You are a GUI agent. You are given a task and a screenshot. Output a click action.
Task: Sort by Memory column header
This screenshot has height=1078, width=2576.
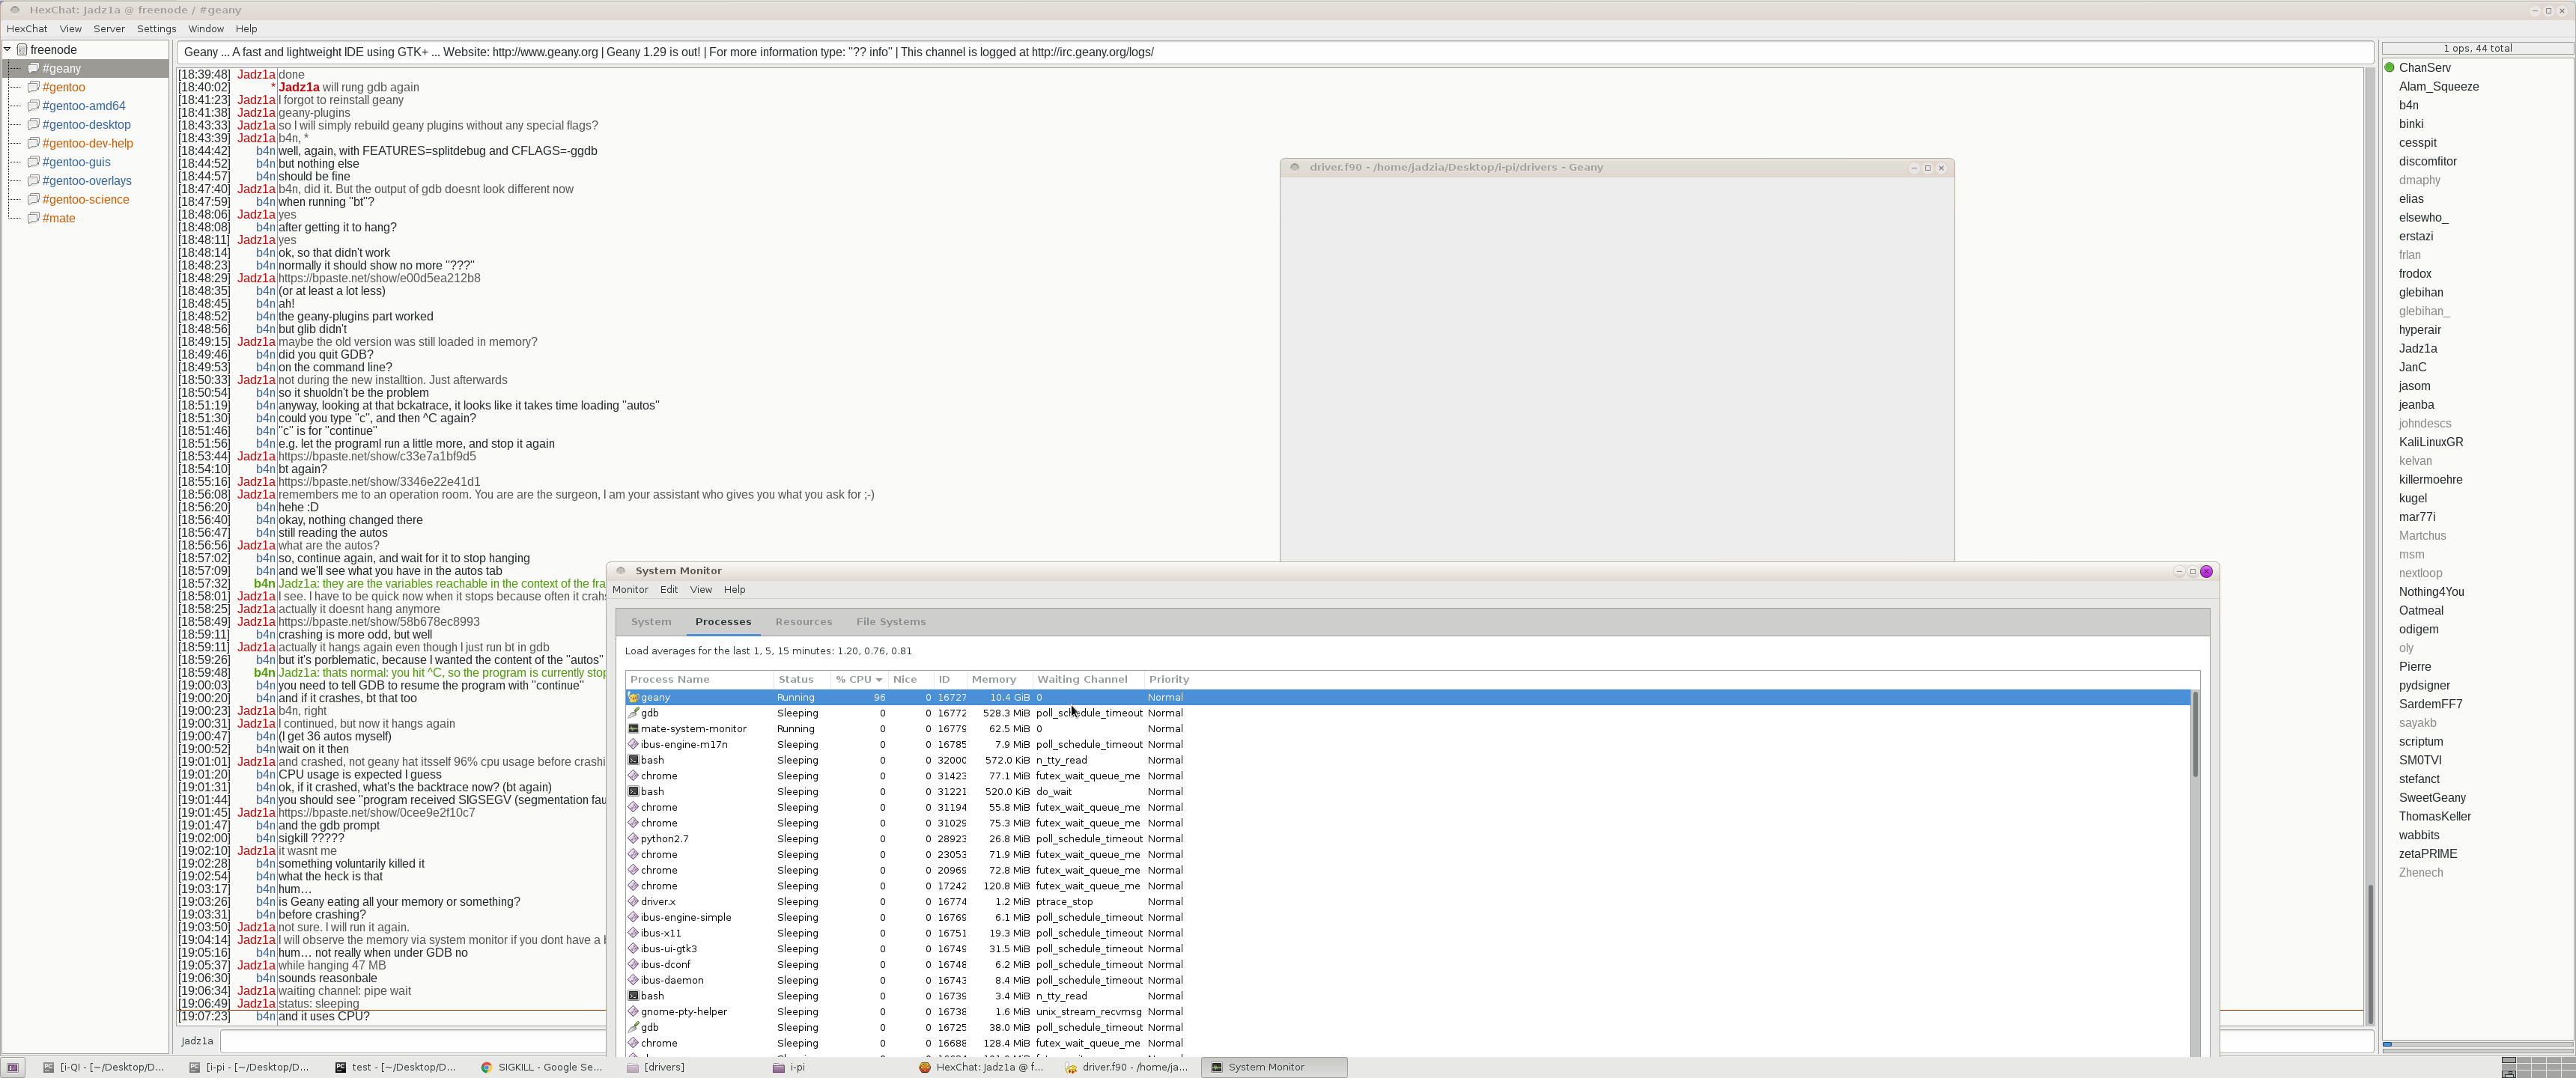[999, 680]
